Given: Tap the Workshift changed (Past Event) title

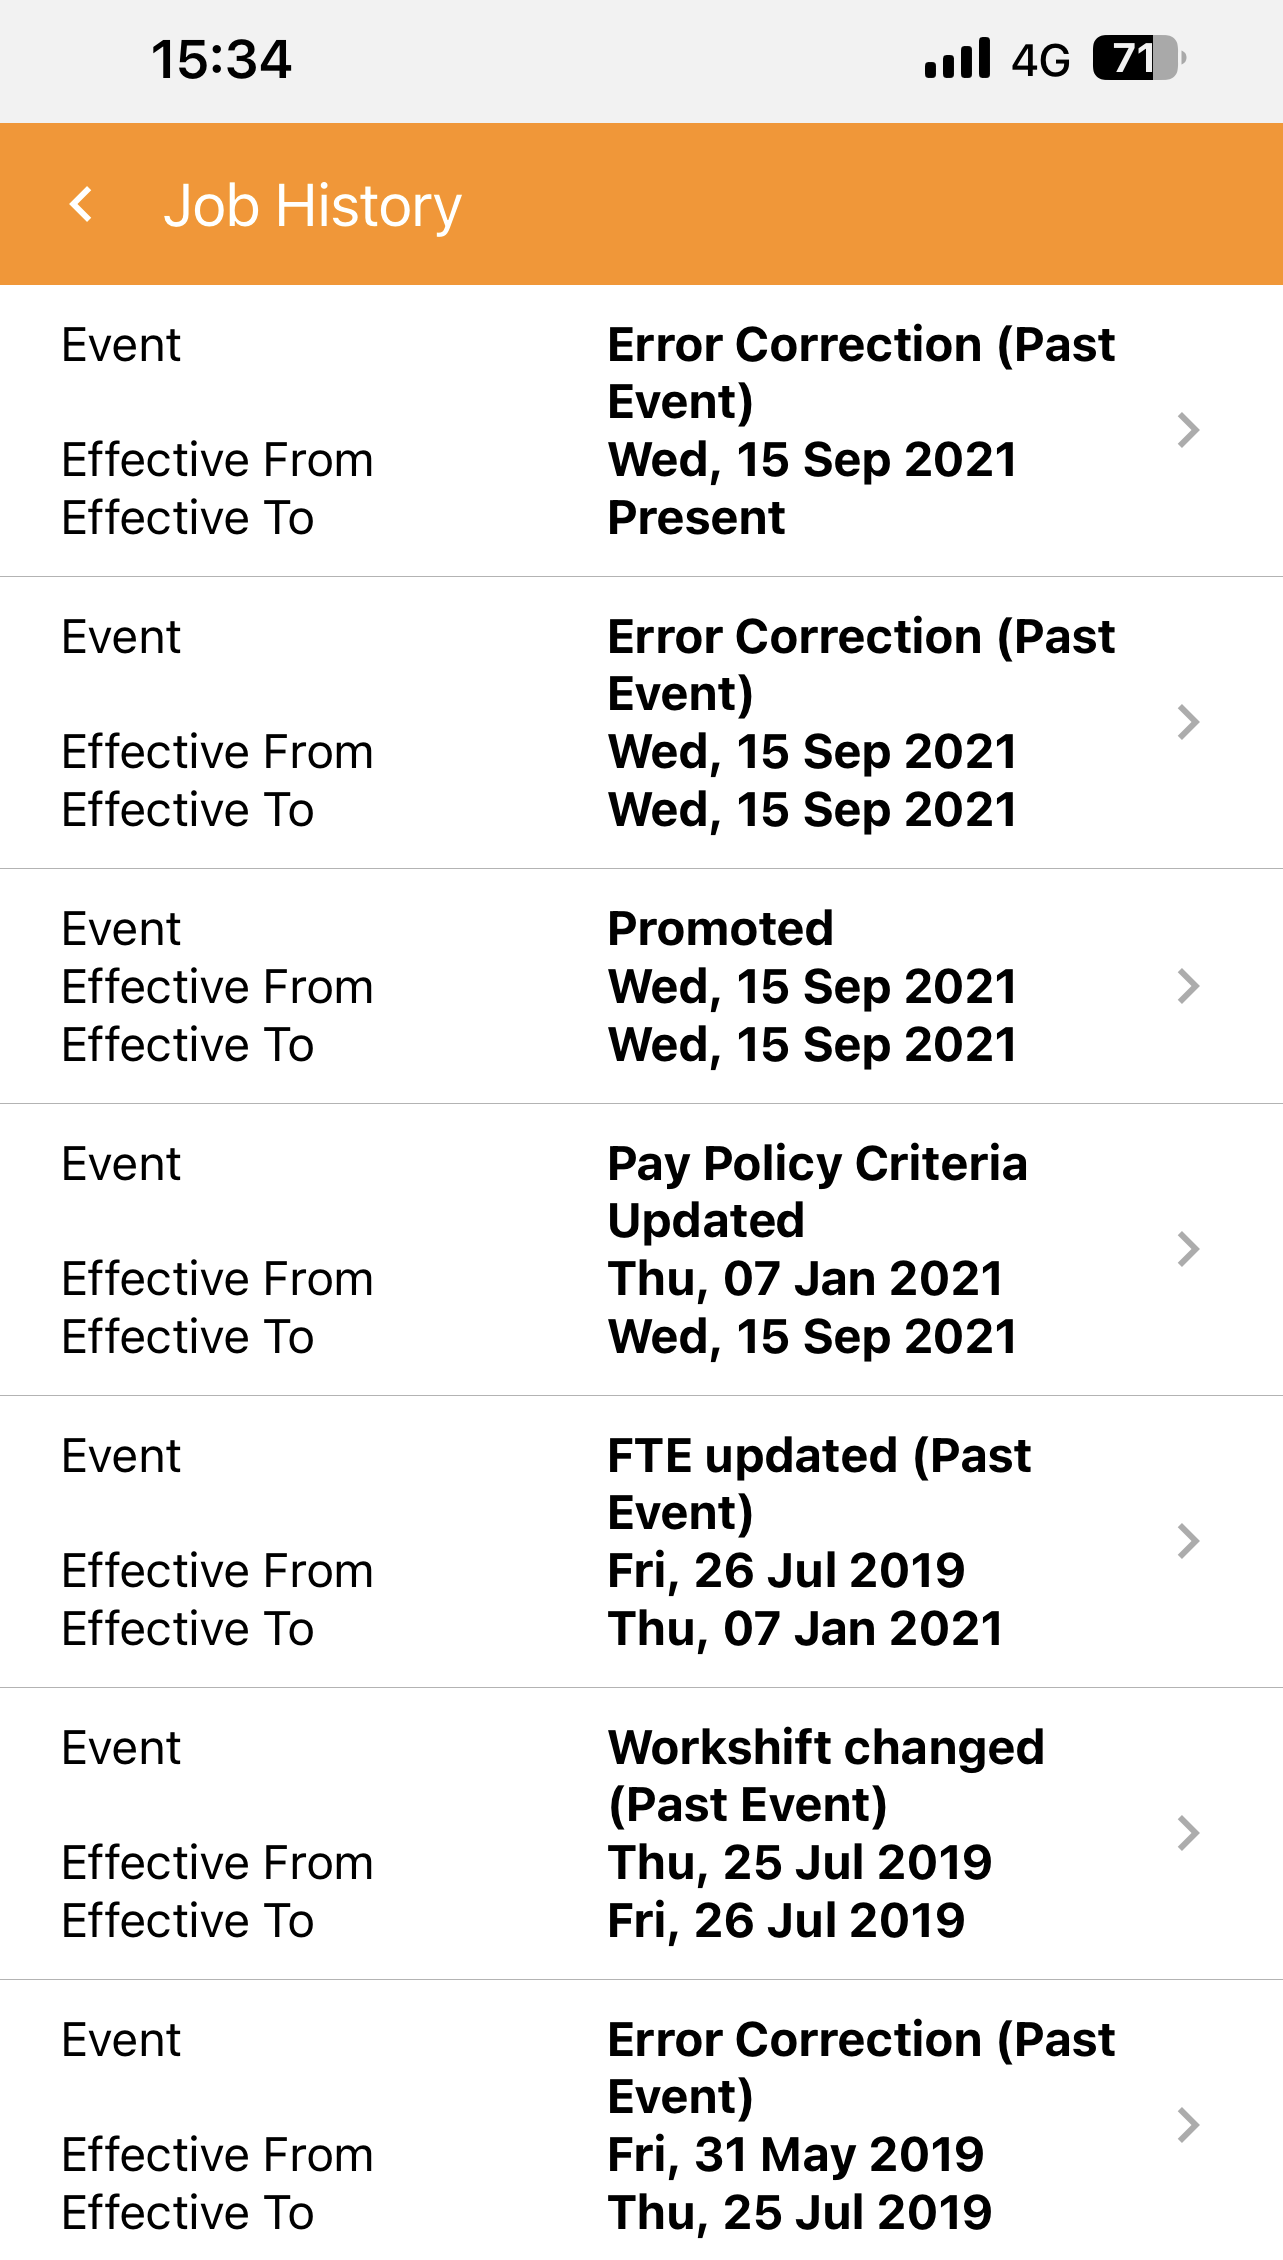Looking at the screenshot, I should tap(825, 1775).
